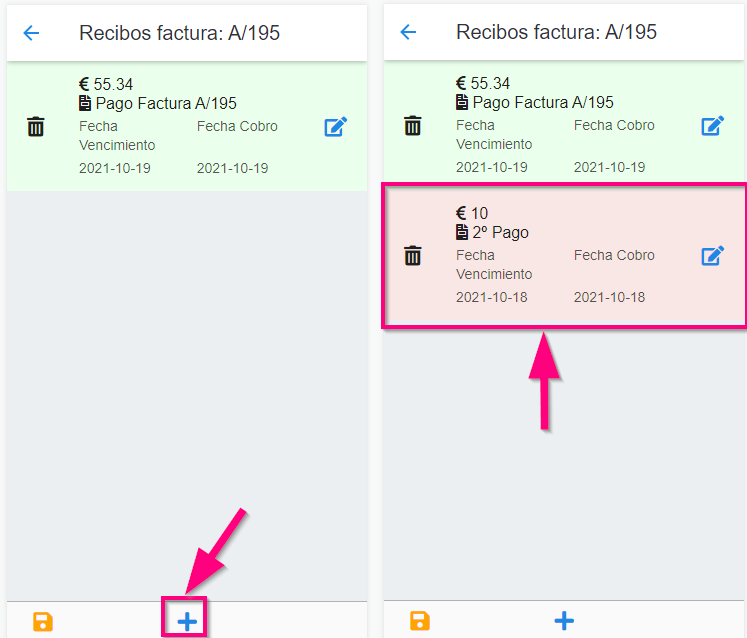Delete the €55.34 receipt in left panel

(x=36, y=127)
